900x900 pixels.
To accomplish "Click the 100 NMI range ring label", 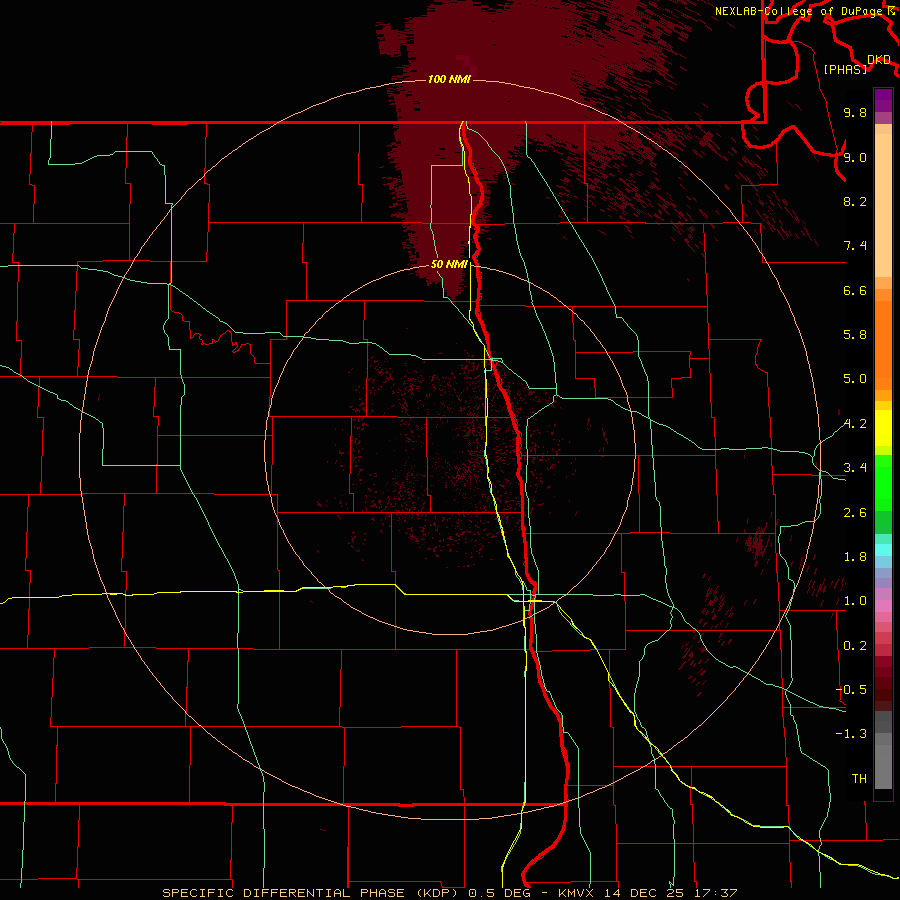I will [x=449, y=79].
